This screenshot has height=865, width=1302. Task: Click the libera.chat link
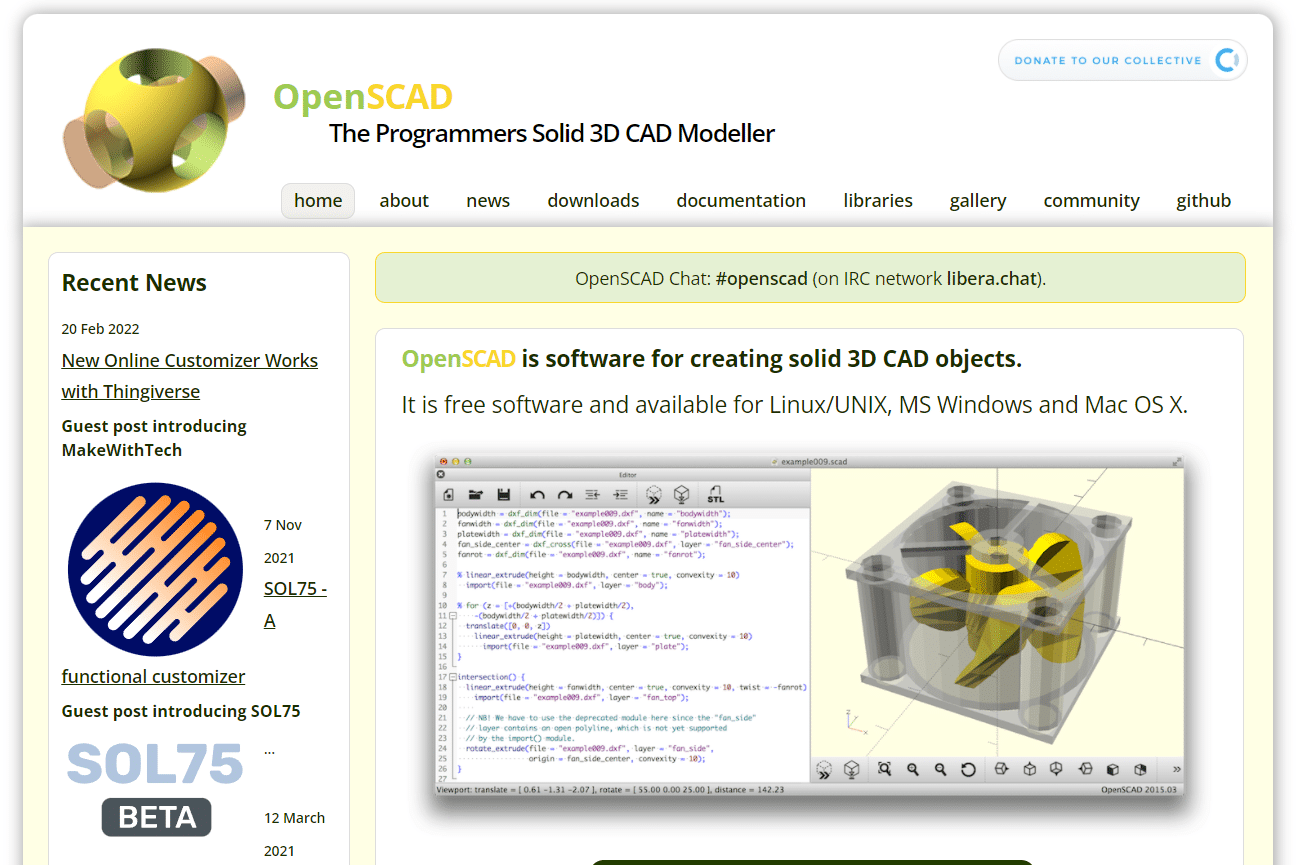click(x=992, y=278)
